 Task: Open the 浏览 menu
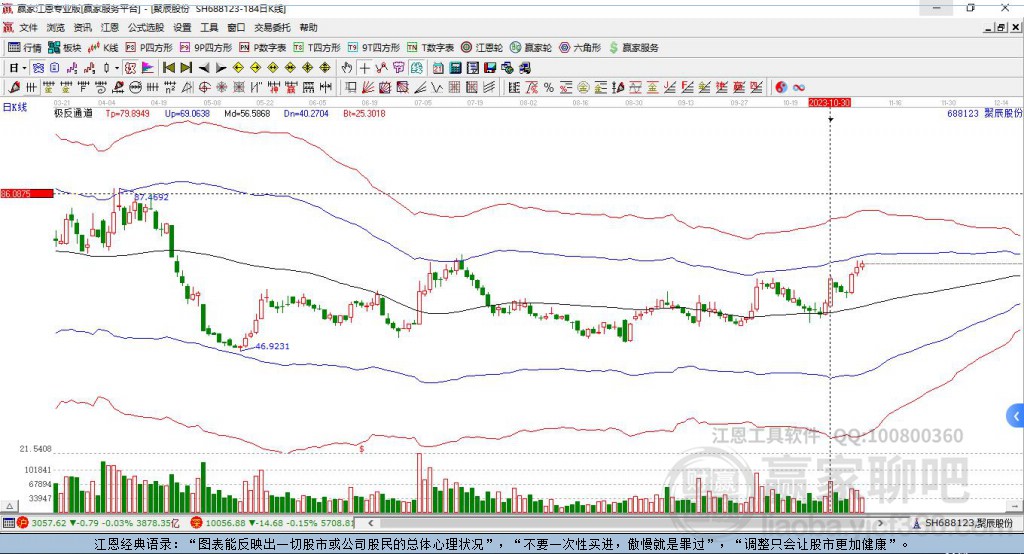[x=56, y=27]
